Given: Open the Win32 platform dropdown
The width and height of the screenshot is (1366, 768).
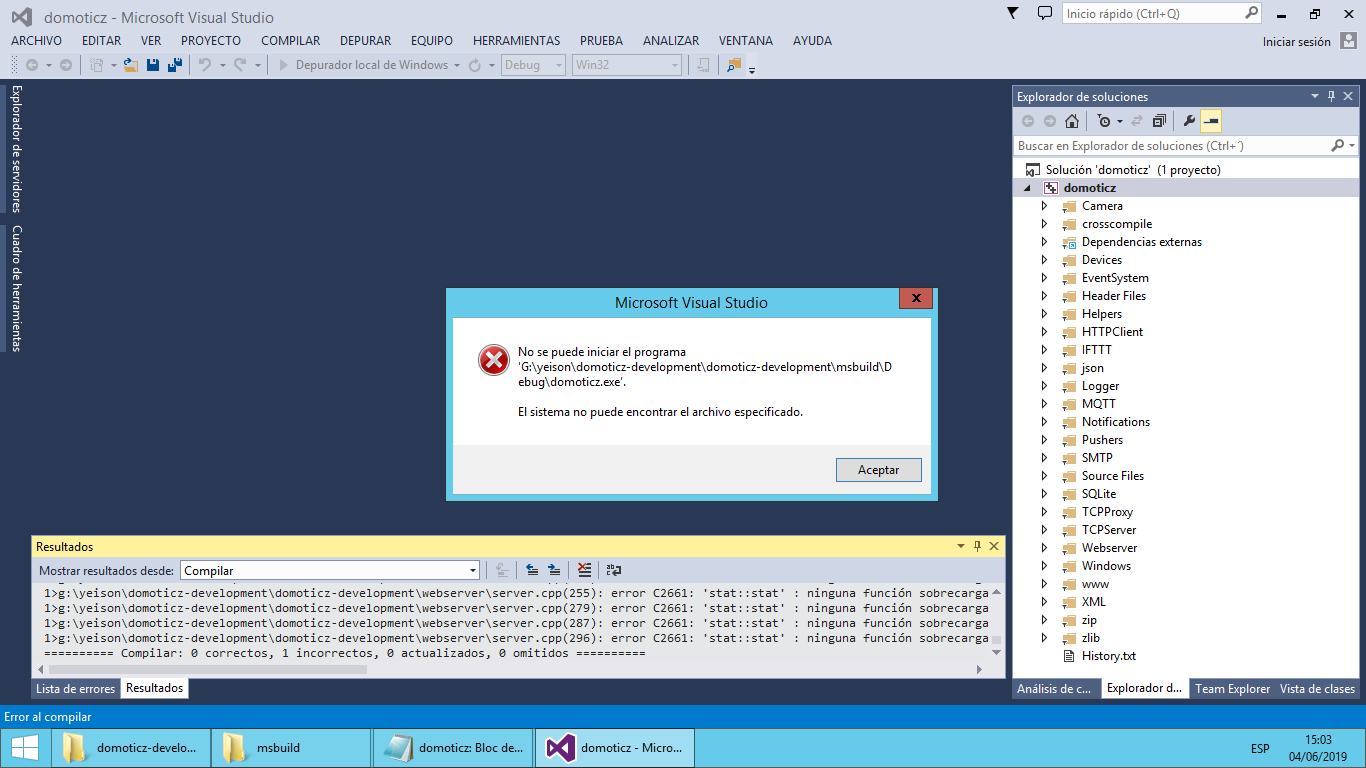Looking at the screenshot, I should [628, 65].
